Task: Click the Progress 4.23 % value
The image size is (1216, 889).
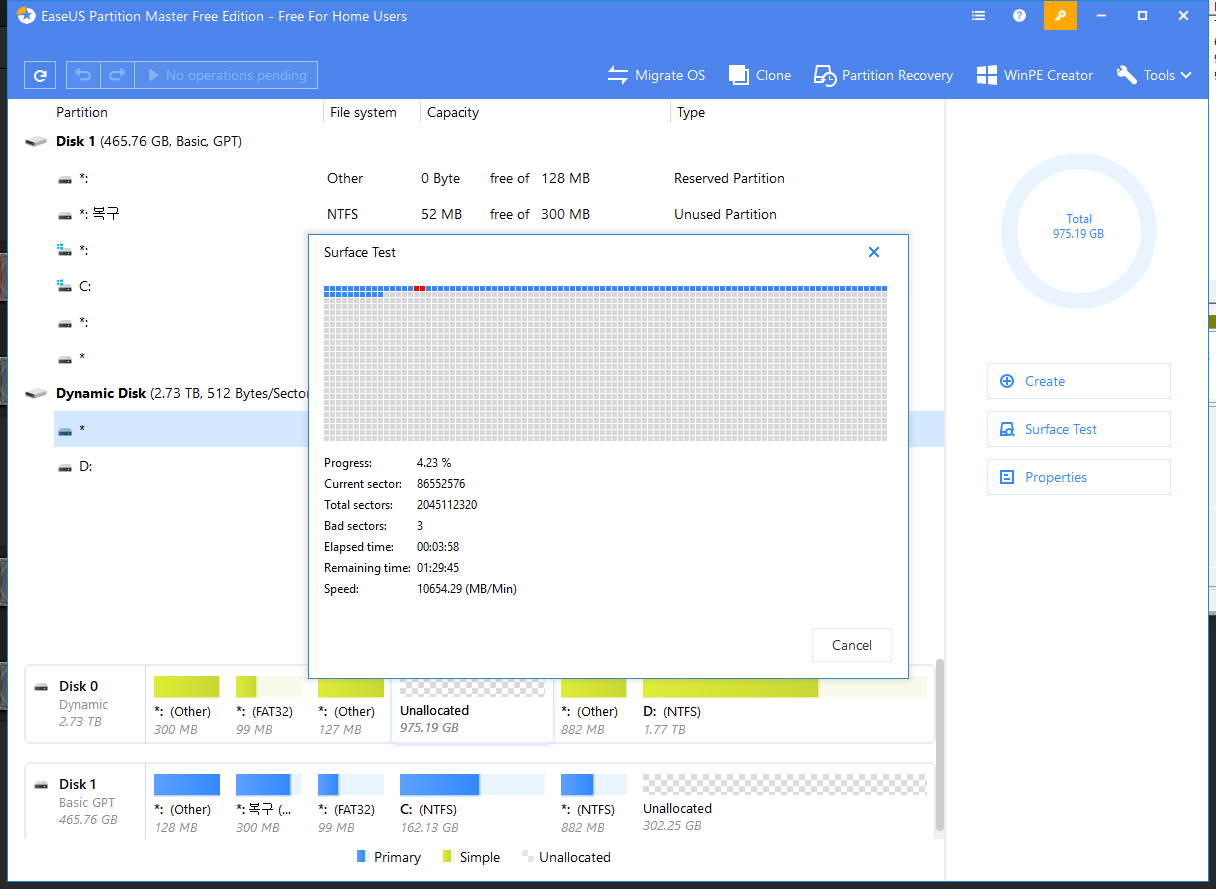Action: pyautogui.click(x=434, y=463)
